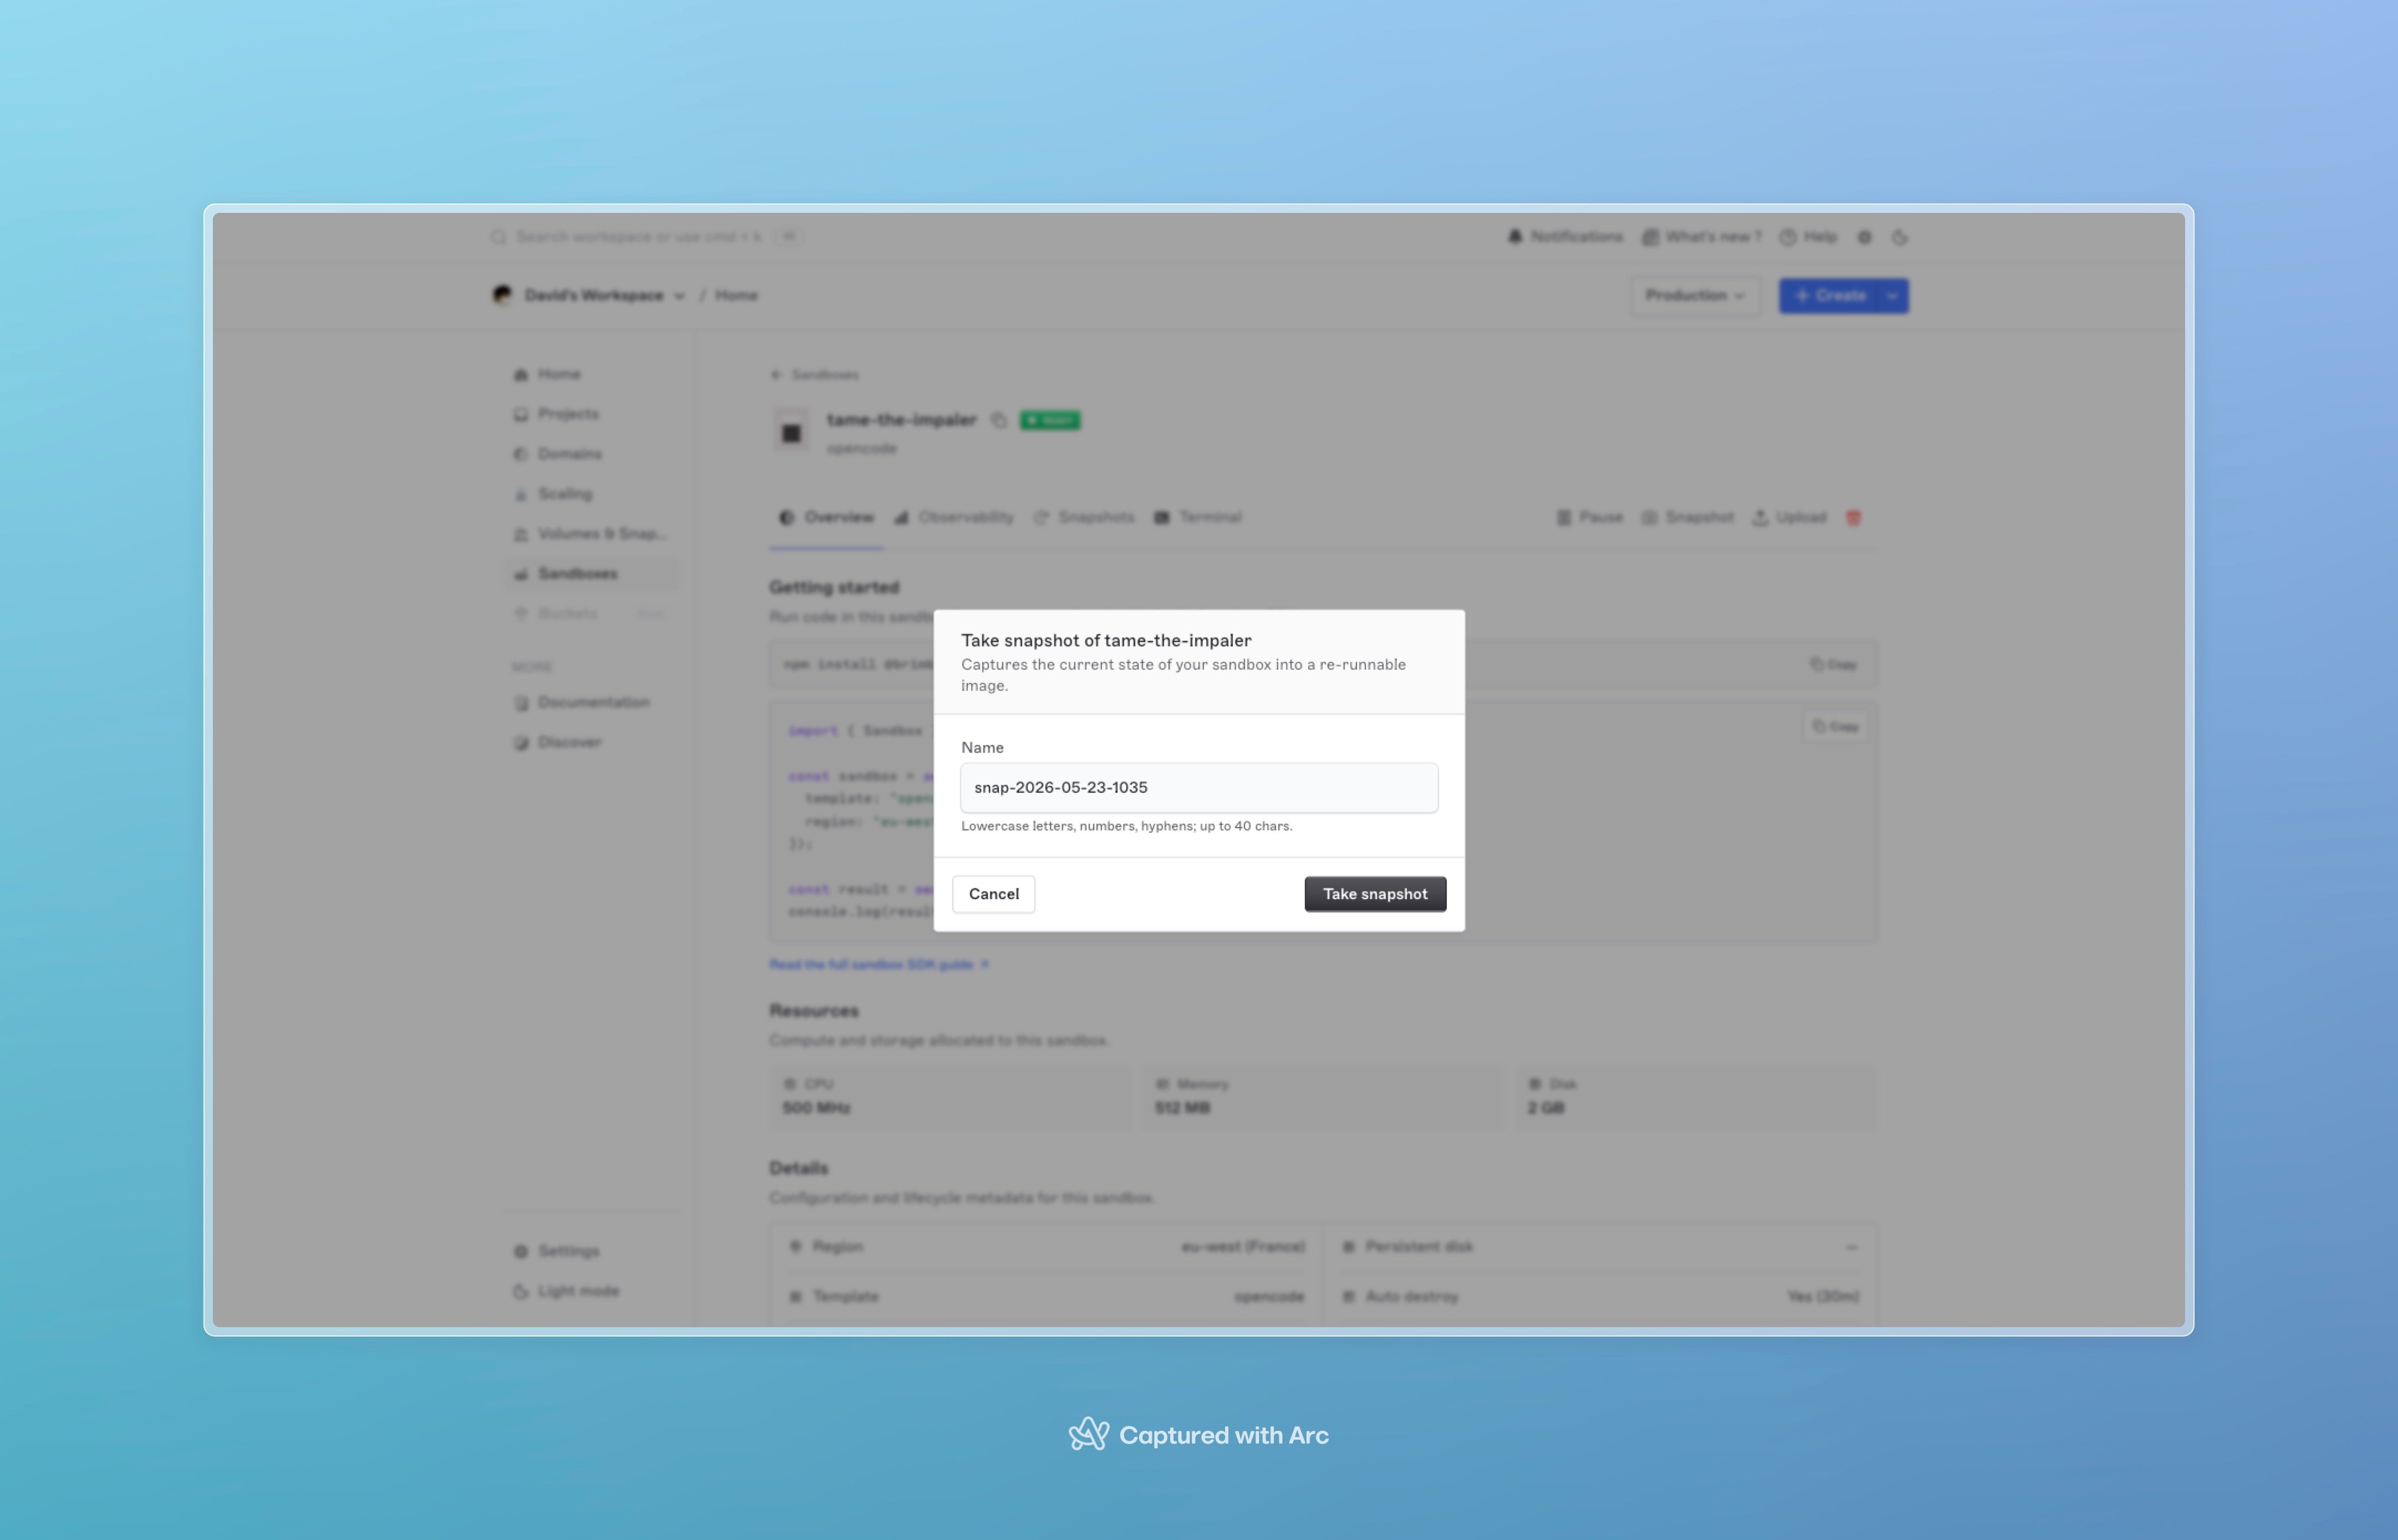
Task: Click the gear icon in top bar
Action: coord(1864,237)
